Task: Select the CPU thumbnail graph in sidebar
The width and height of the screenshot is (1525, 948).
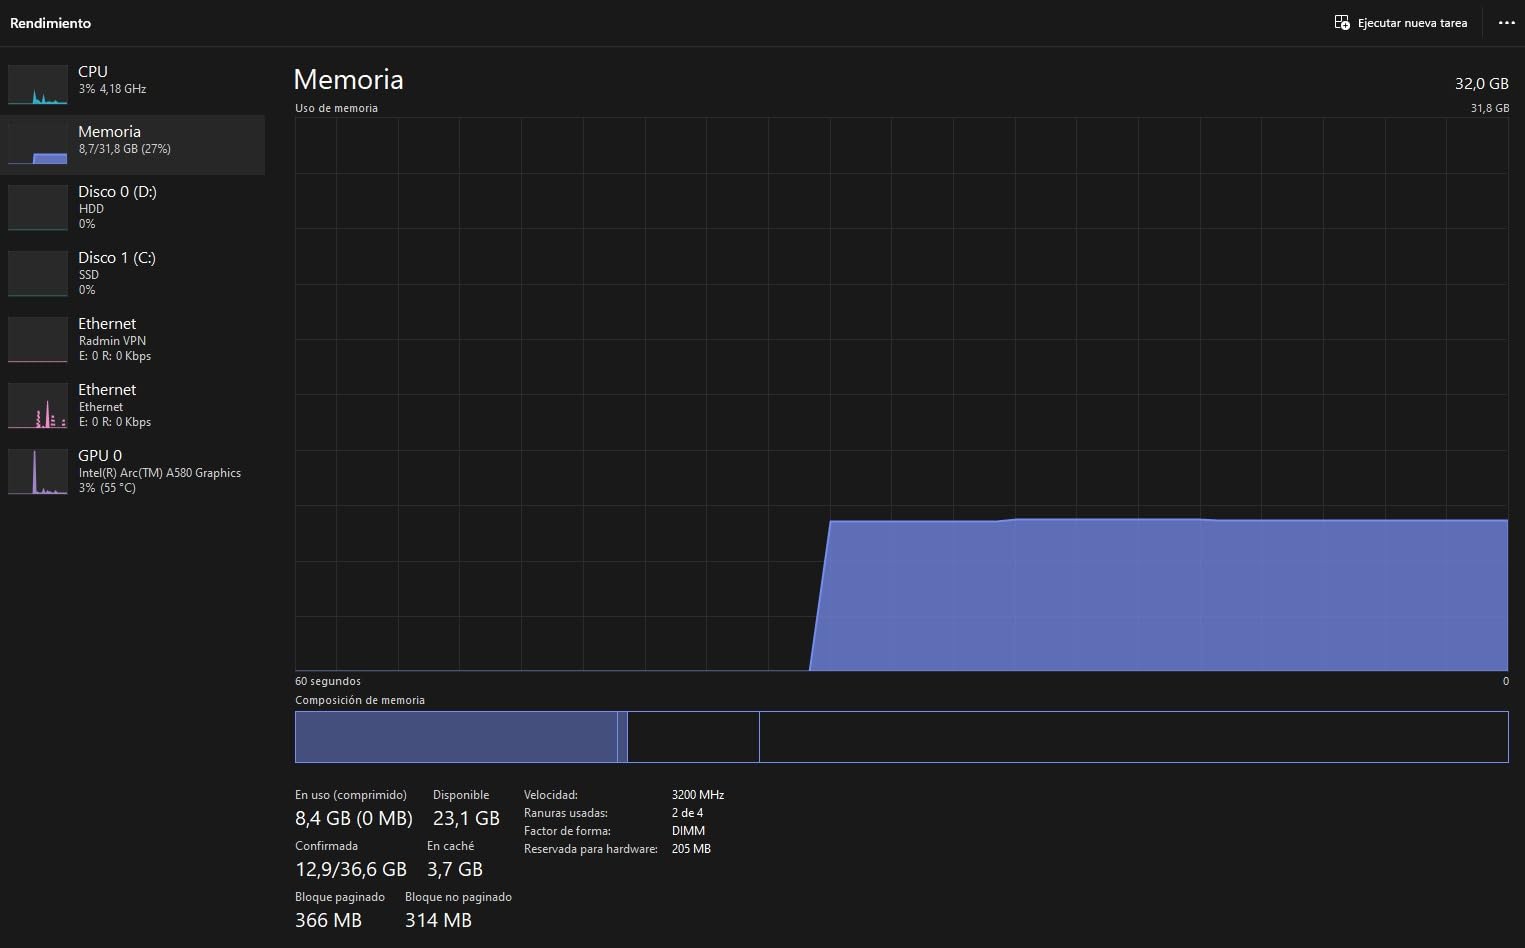Action: coord(38,85)
